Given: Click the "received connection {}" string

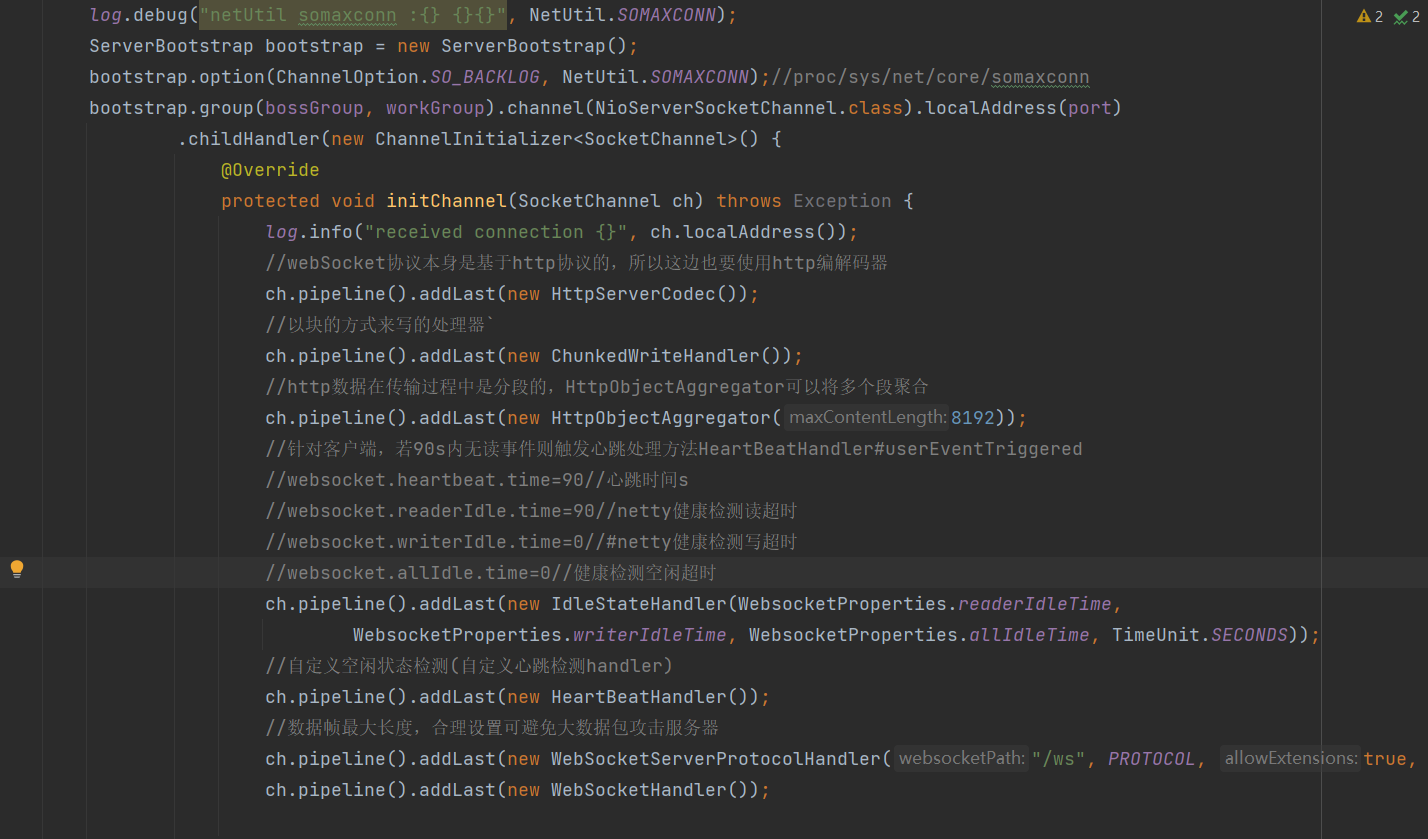Looking at the screenshot, I should (496, 232).
